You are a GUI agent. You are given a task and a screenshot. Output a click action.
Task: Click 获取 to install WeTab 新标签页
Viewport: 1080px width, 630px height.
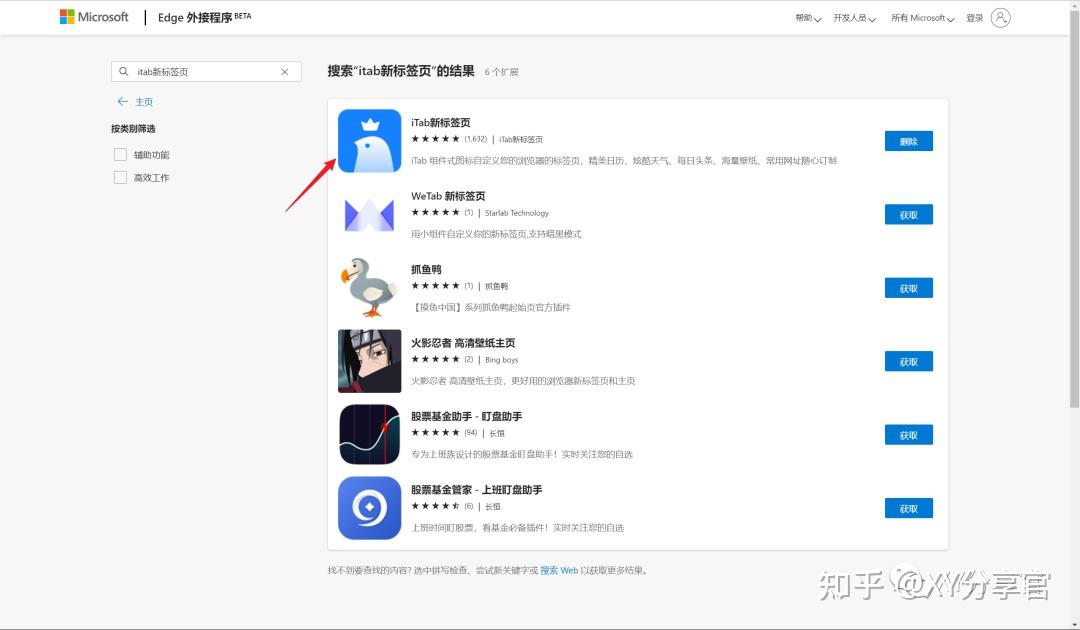pyautogui.click(x=908, y=214)
